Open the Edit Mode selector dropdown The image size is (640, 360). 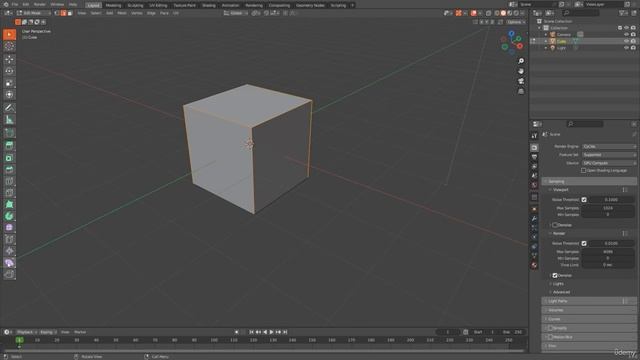[x=33, y=13]
